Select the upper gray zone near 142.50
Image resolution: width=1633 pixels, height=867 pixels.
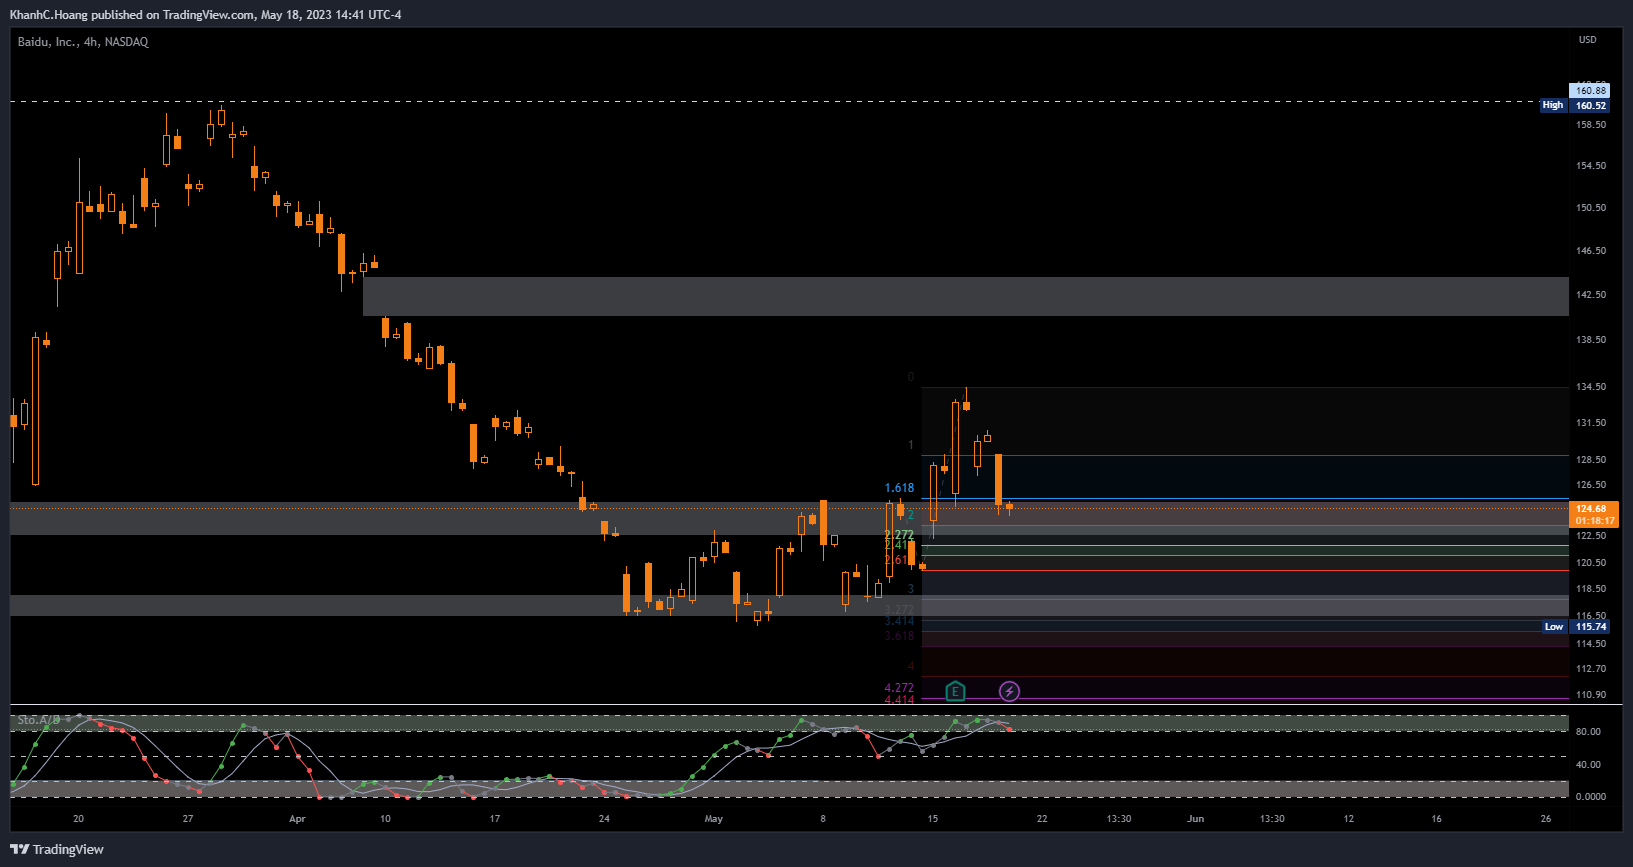click(x=965, y=296)
